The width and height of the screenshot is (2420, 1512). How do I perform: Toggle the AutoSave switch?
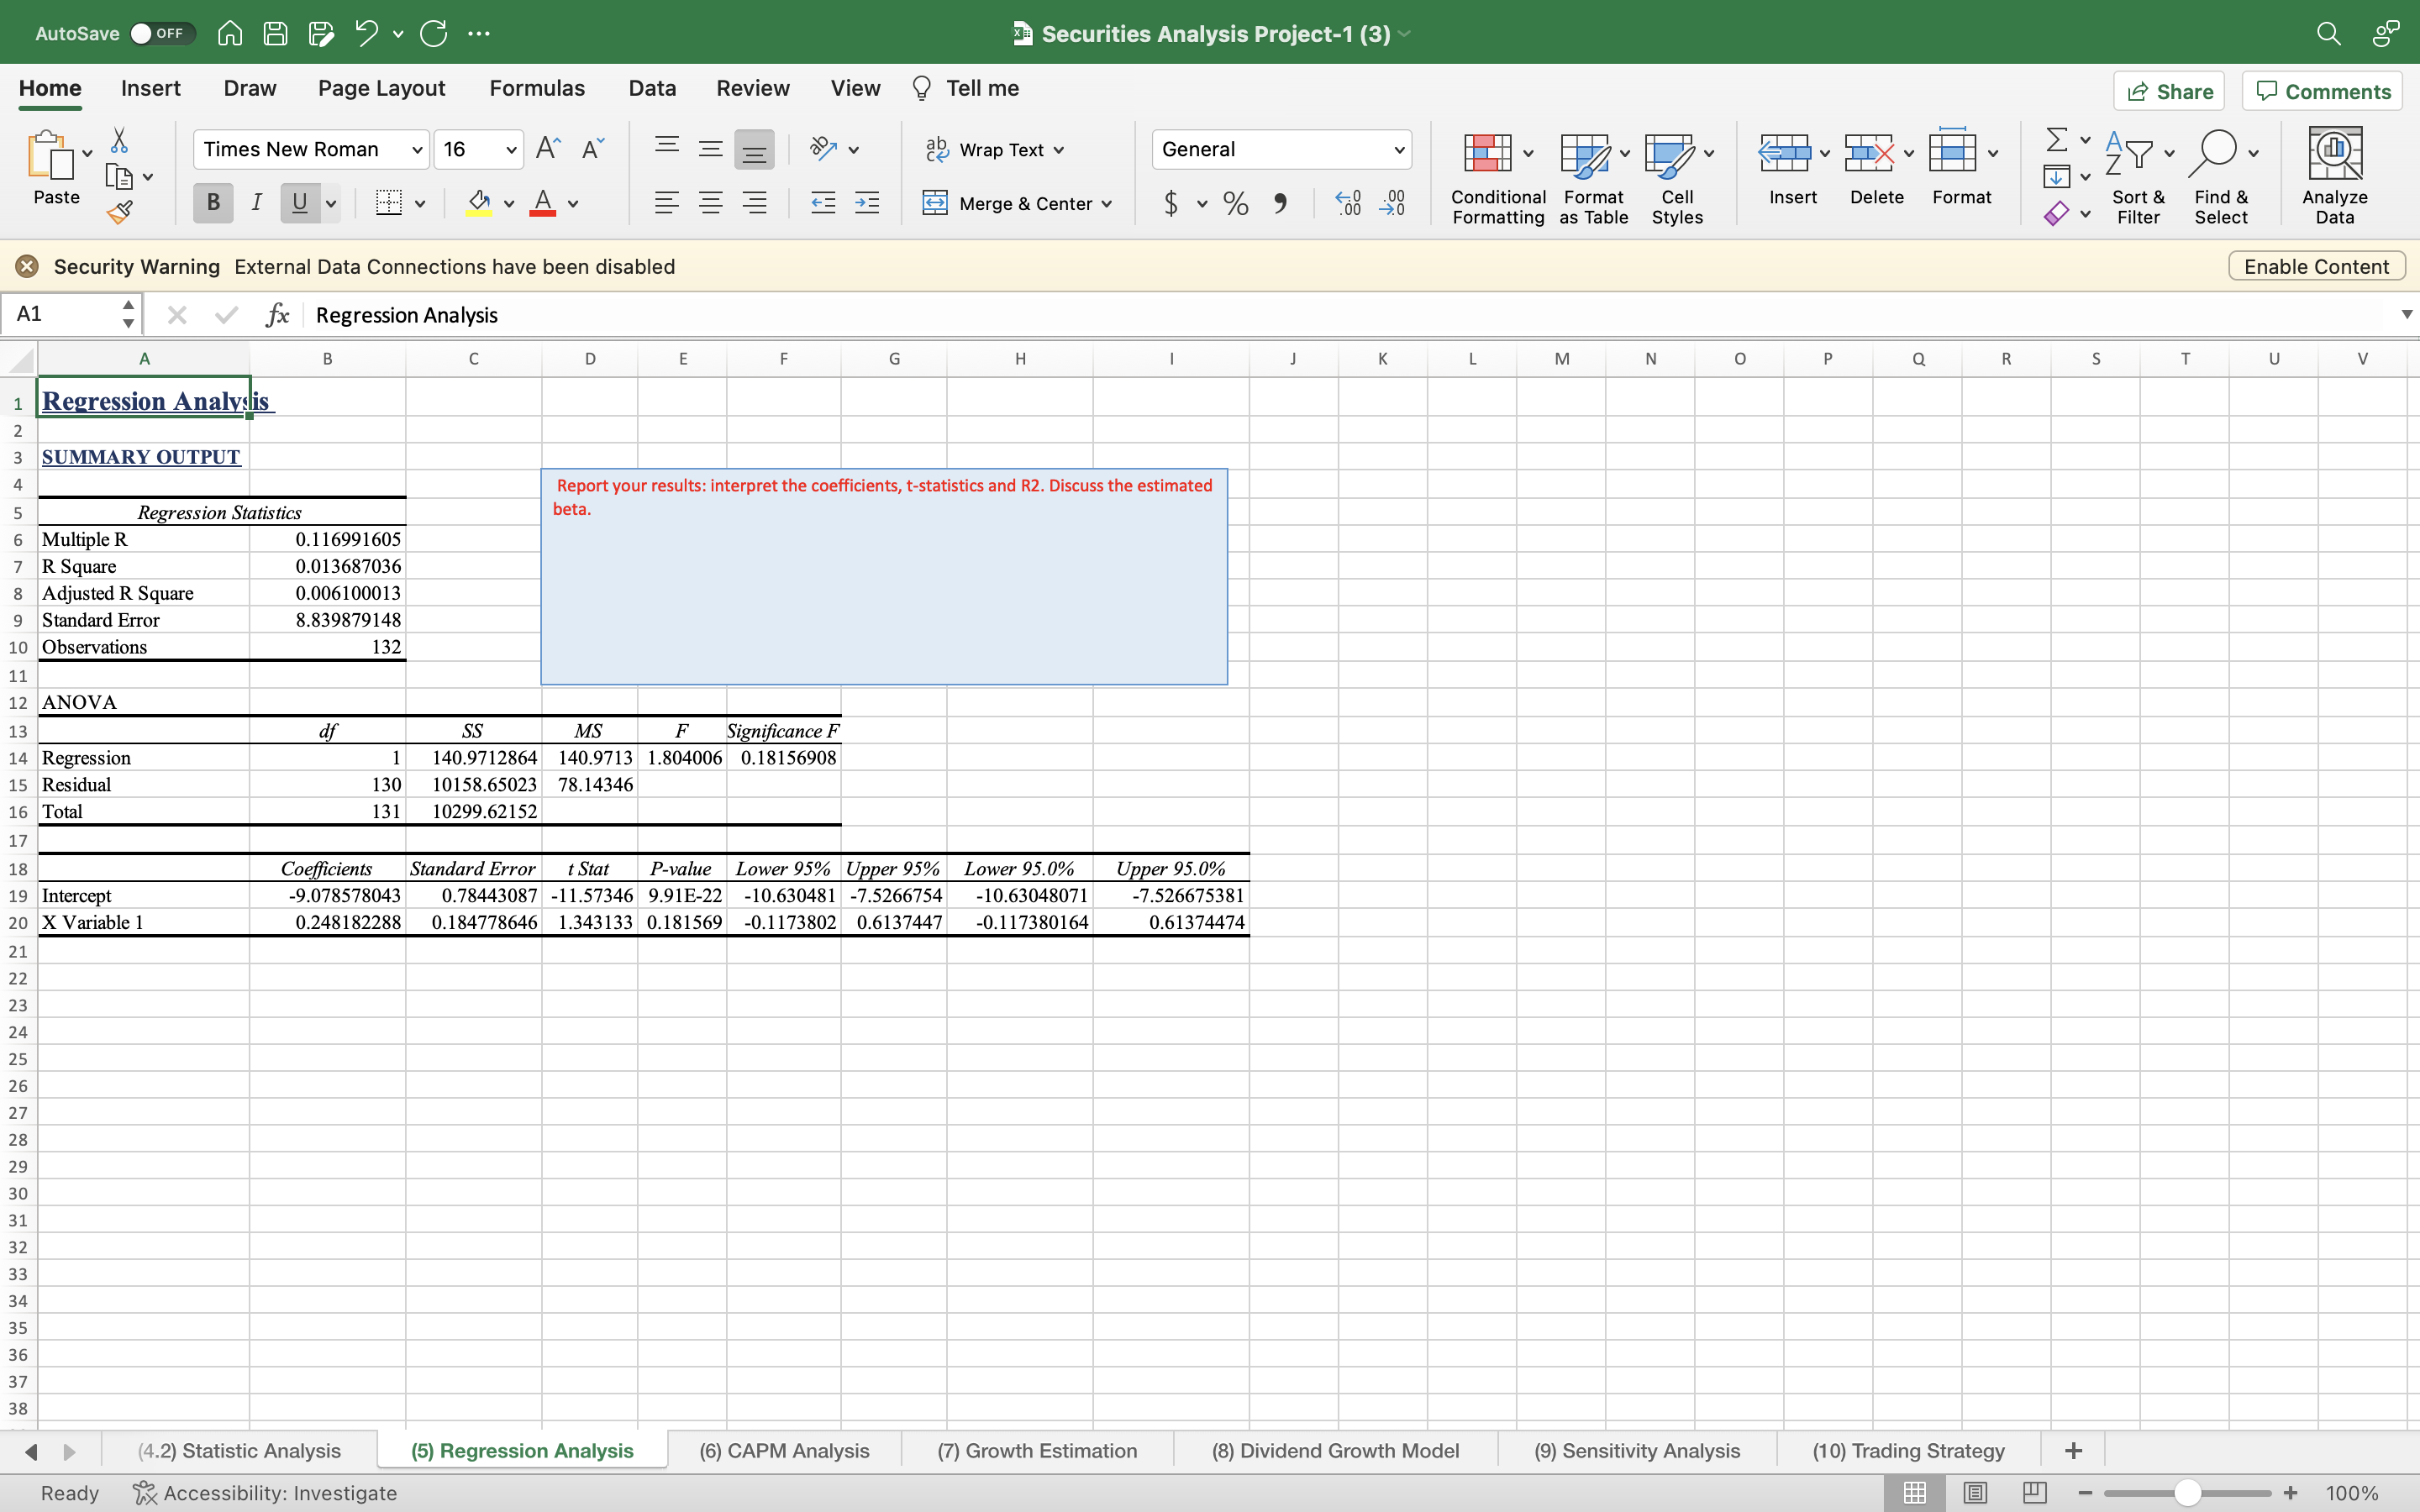(x=160, y=33)
